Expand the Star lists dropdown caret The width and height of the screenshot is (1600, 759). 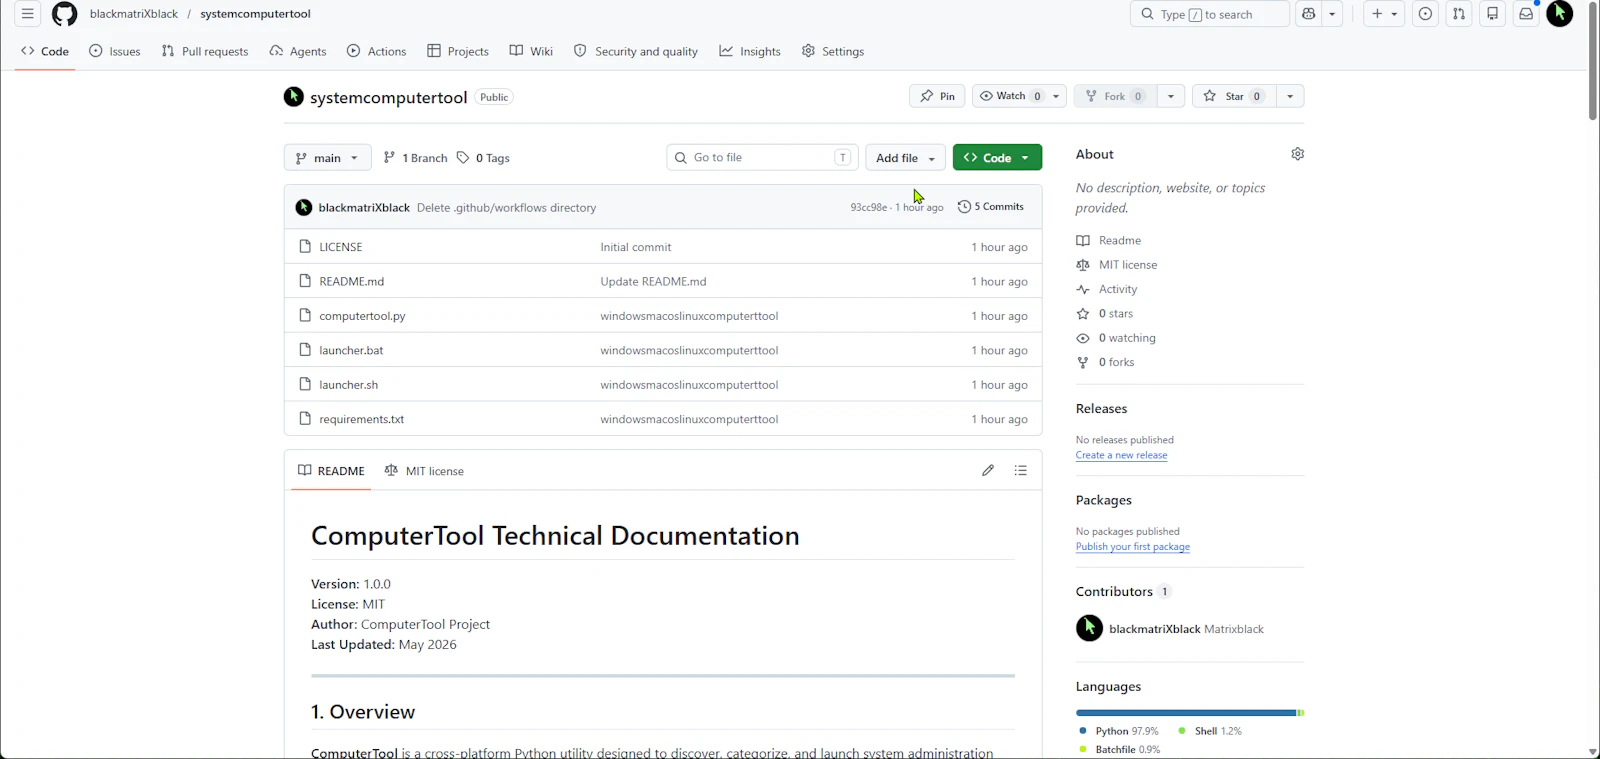pos(1290,96)
